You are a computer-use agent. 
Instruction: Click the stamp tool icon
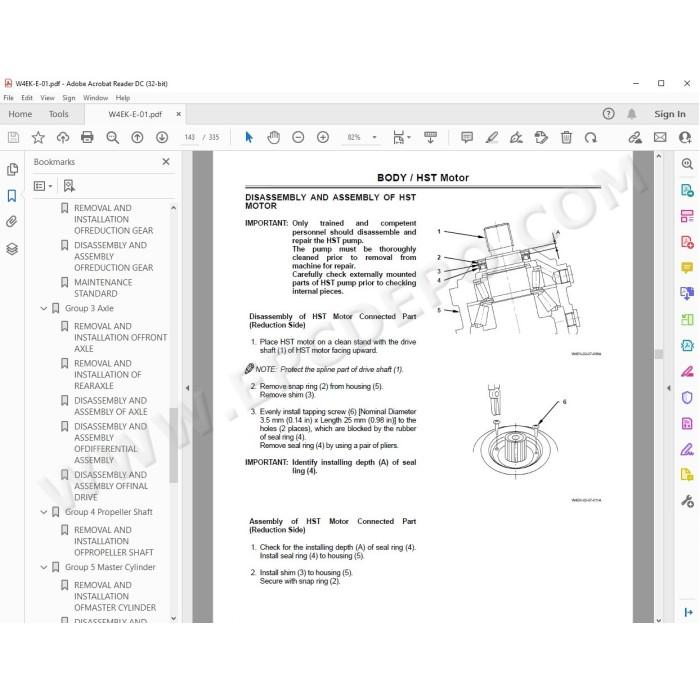point(541,138)
